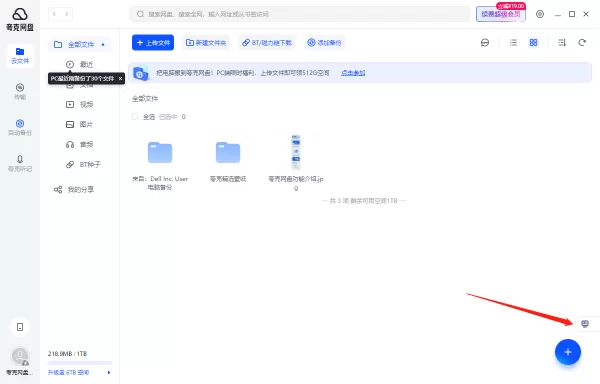
Task: Open the settings gear icon
Action: [x=540, y=14]
